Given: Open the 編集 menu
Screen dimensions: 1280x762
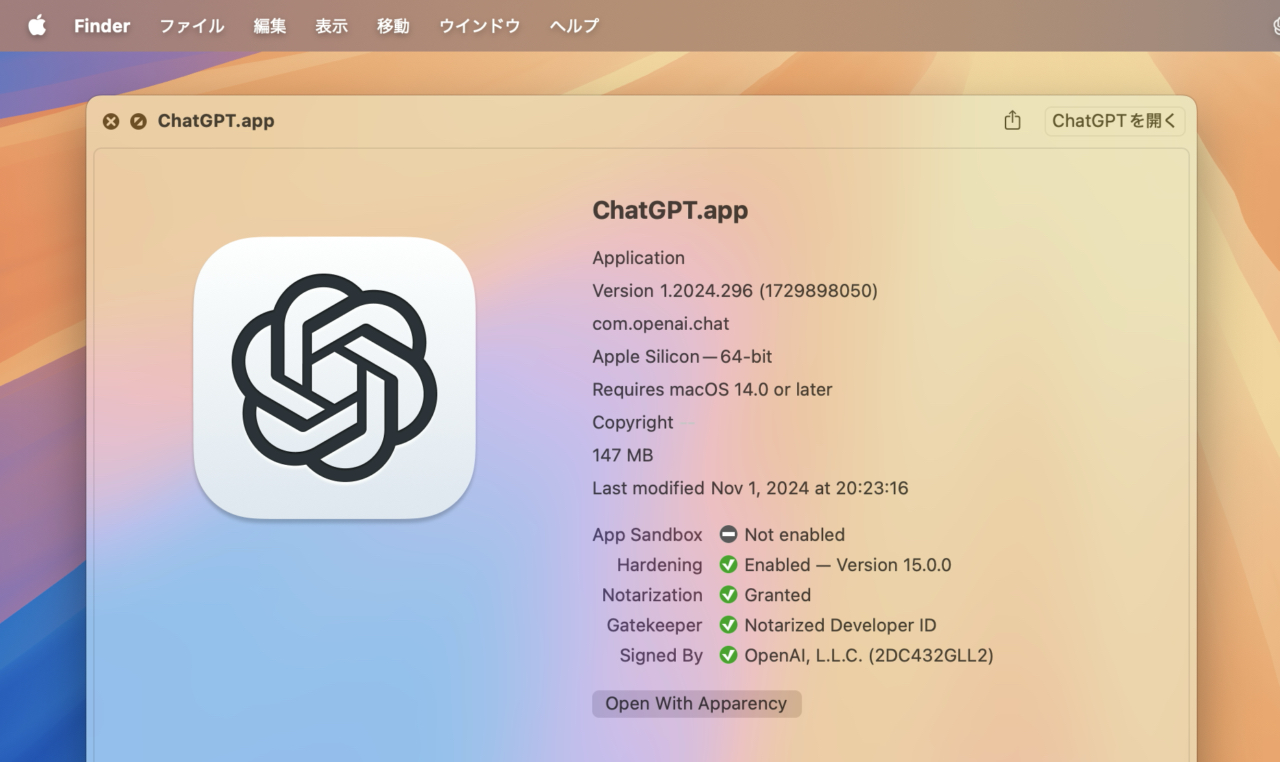Looking at the screenshot, I should 270,26.
